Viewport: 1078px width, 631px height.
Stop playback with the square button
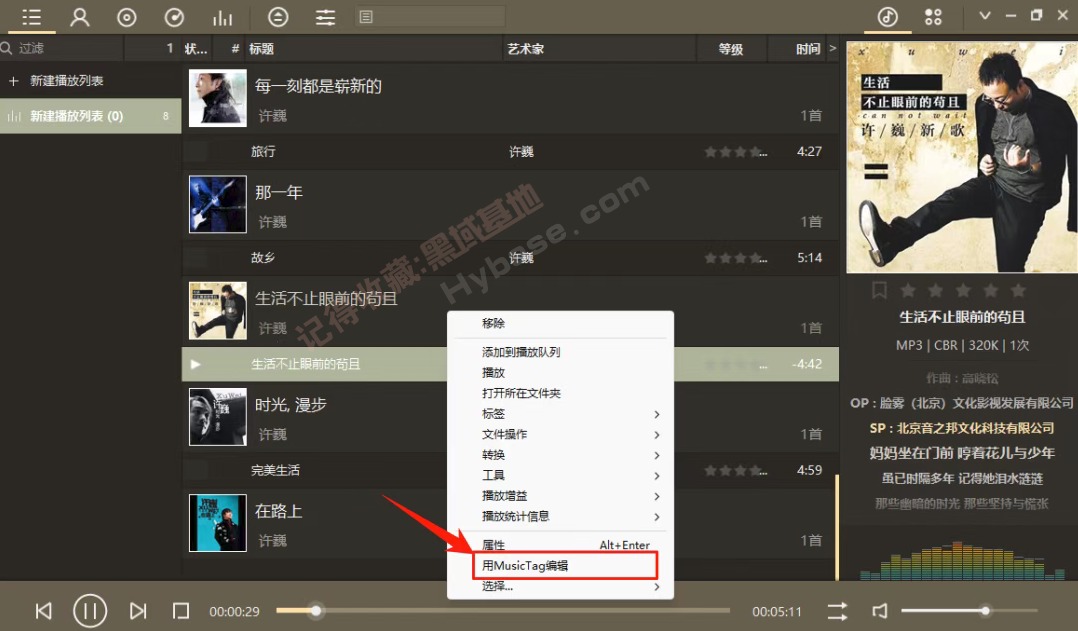pyautogui.click(x=181, y=610)
